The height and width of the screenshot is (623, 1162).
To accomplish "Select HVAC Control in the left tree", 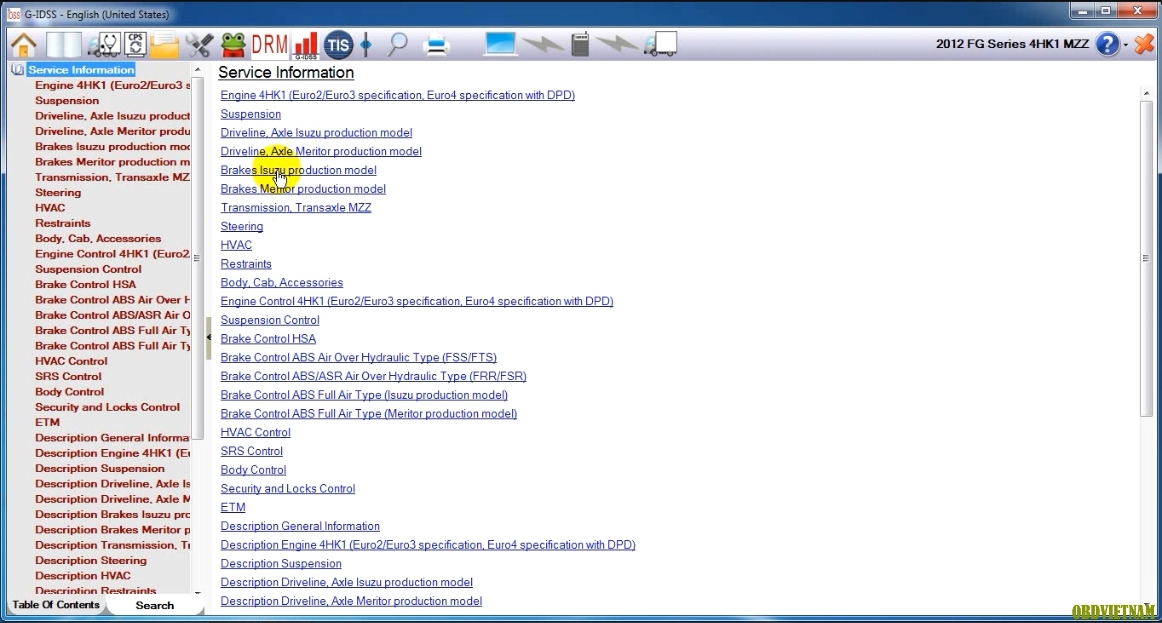I will click(x=71, y=361).
